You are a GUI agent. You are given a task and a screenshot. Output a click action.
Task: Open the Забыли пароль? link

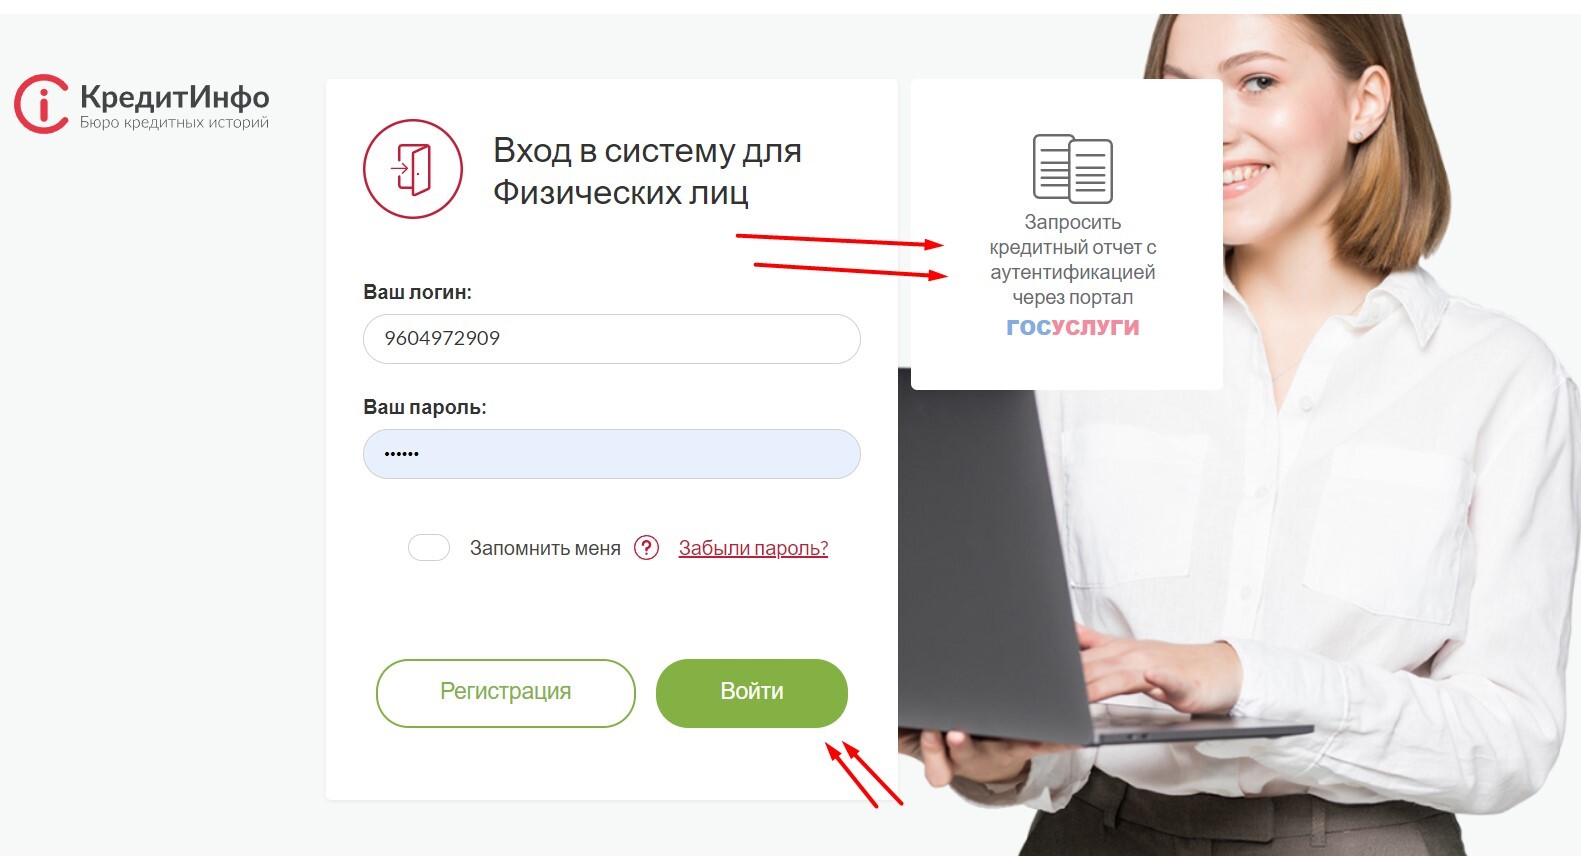(753, 548)
